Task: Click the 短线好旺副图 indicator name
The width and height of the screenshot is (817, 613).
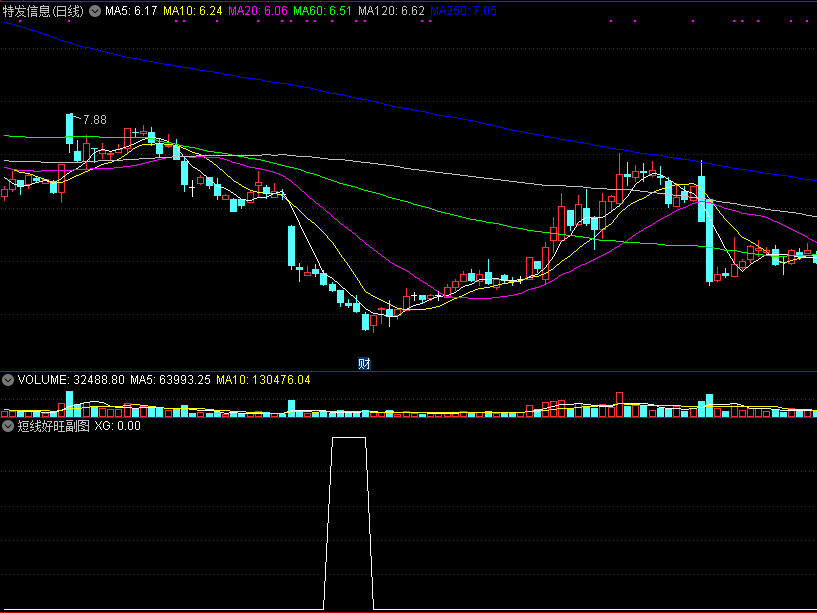Action: coord(54,426)
